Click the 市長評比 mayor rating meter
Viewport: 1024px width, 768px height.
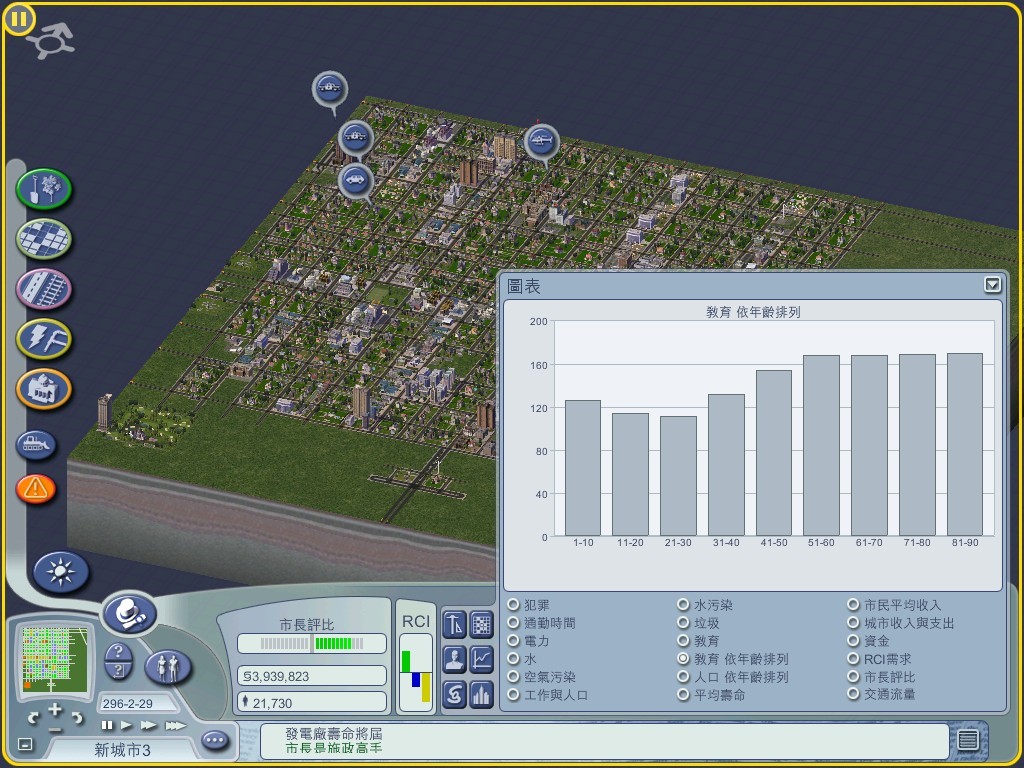click(312, 643)
